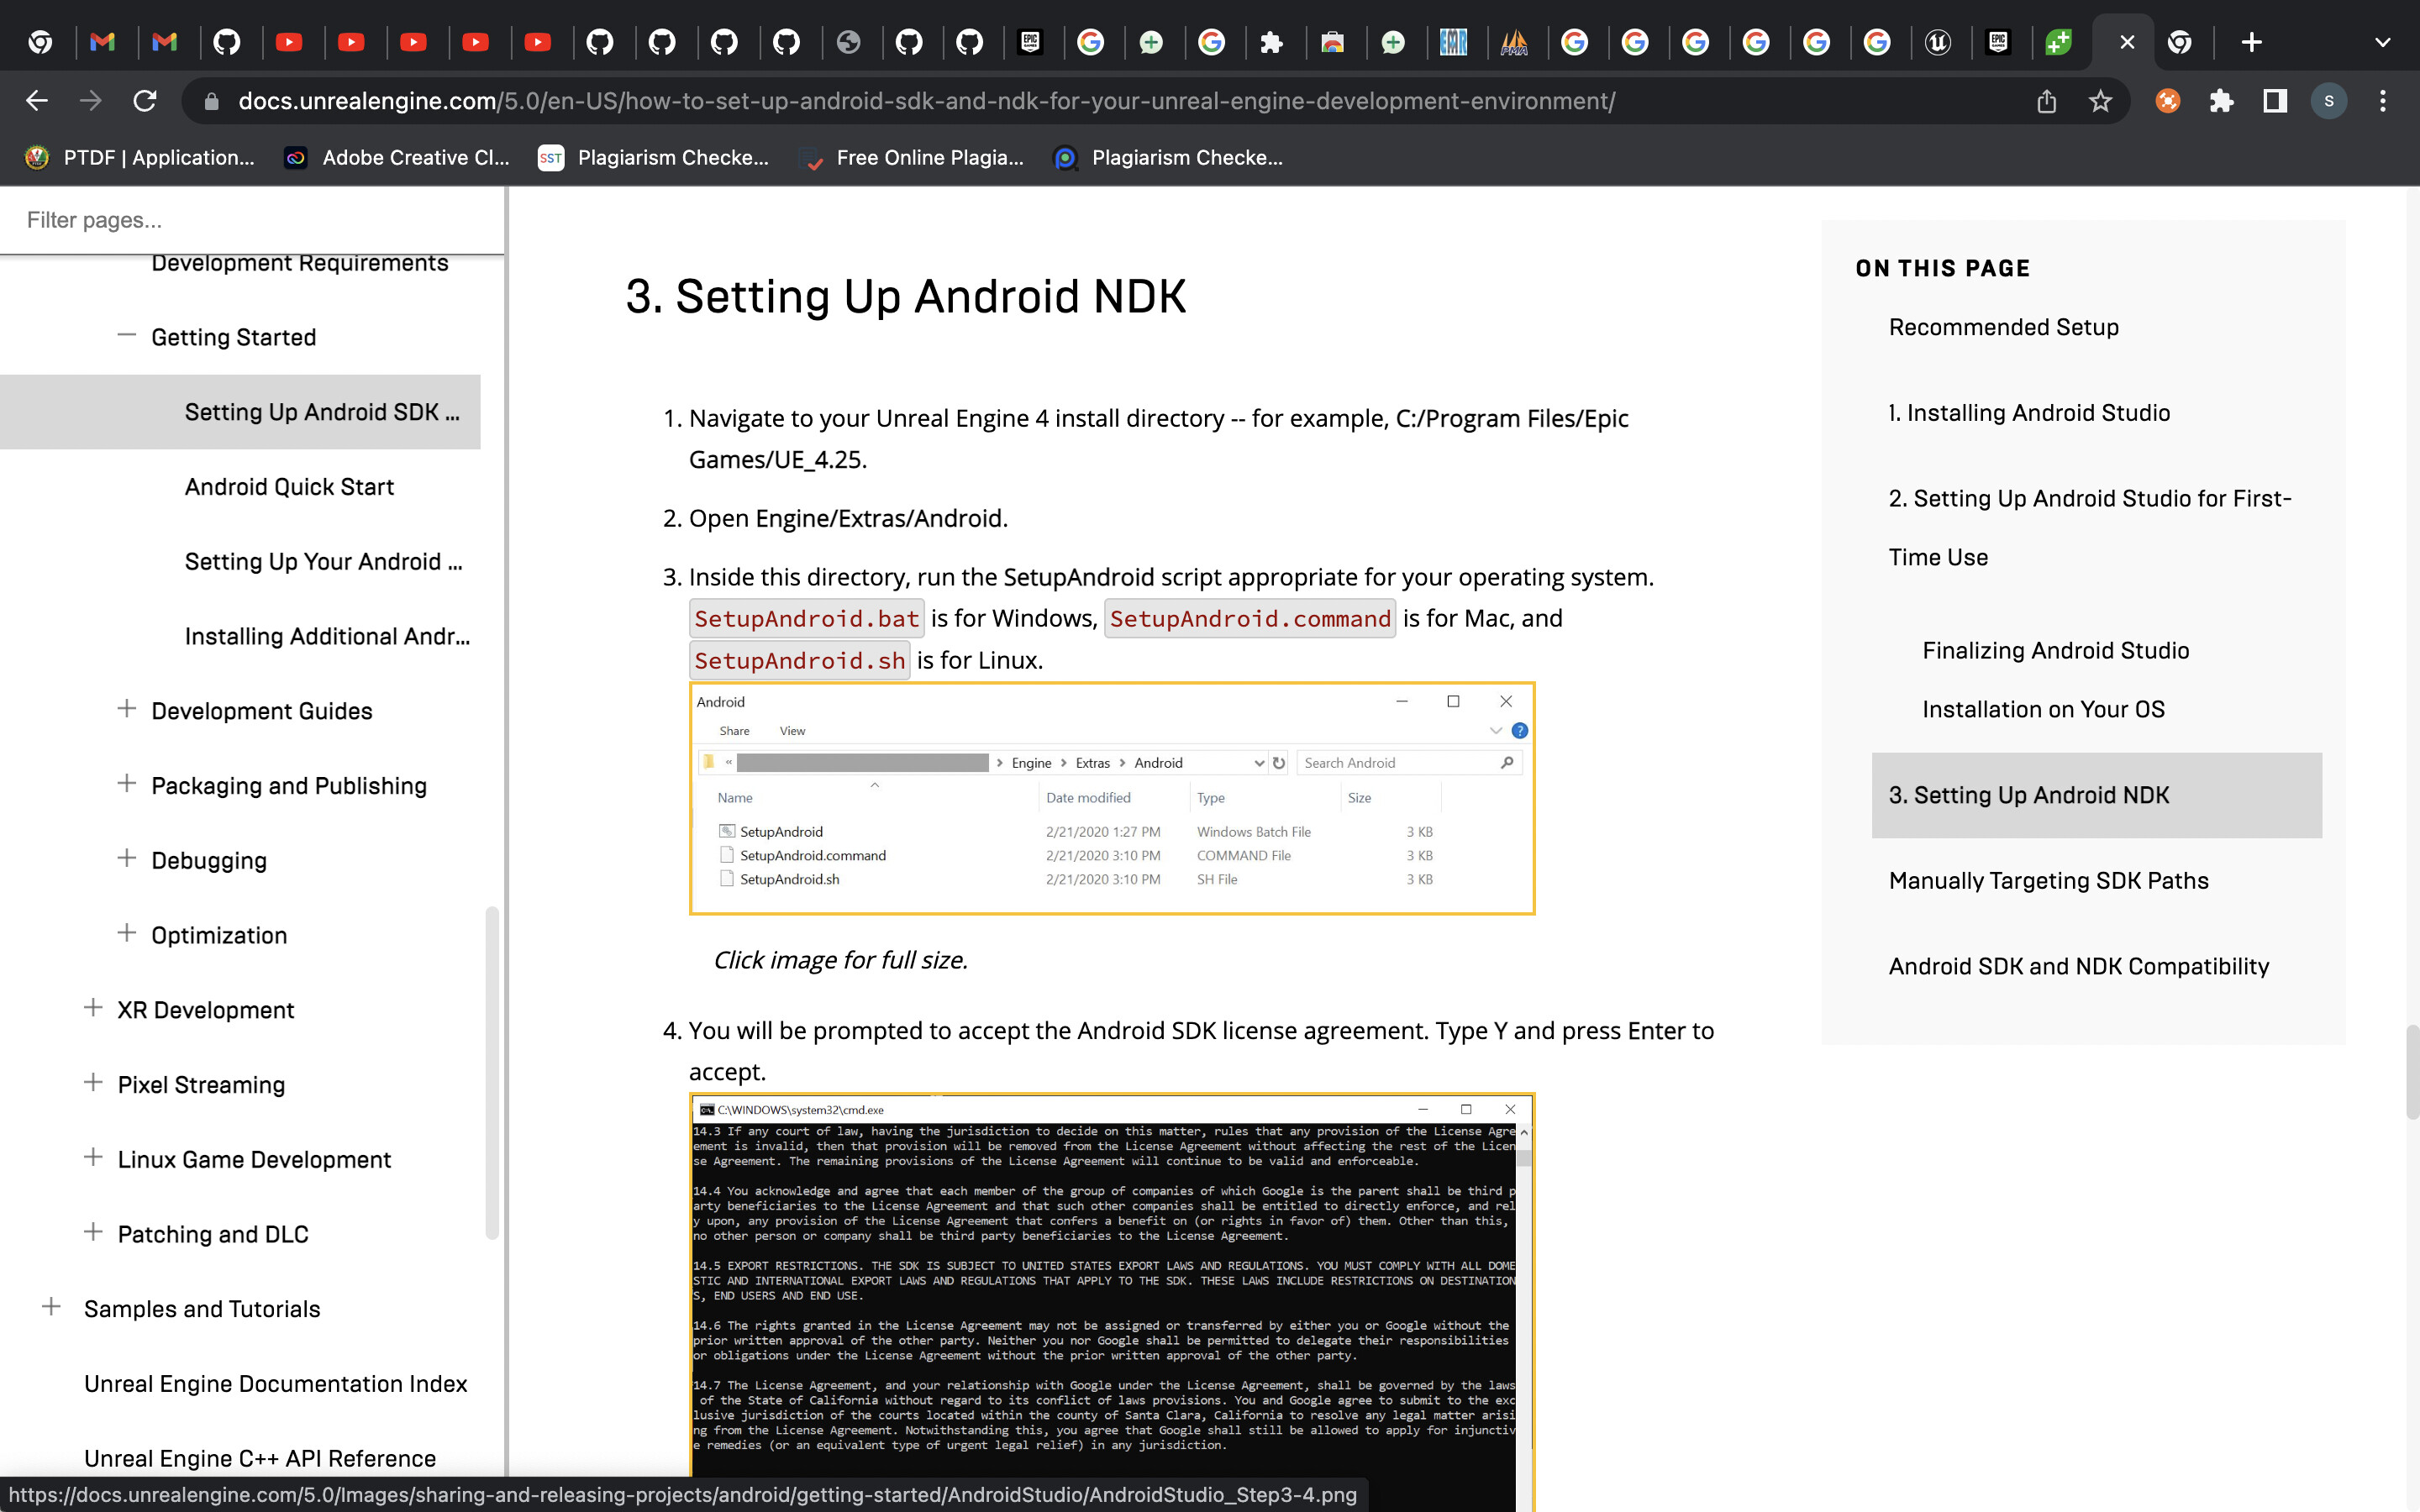Click the browser reload icon
Viewport: 2420px width, 1512px height.
145,101
